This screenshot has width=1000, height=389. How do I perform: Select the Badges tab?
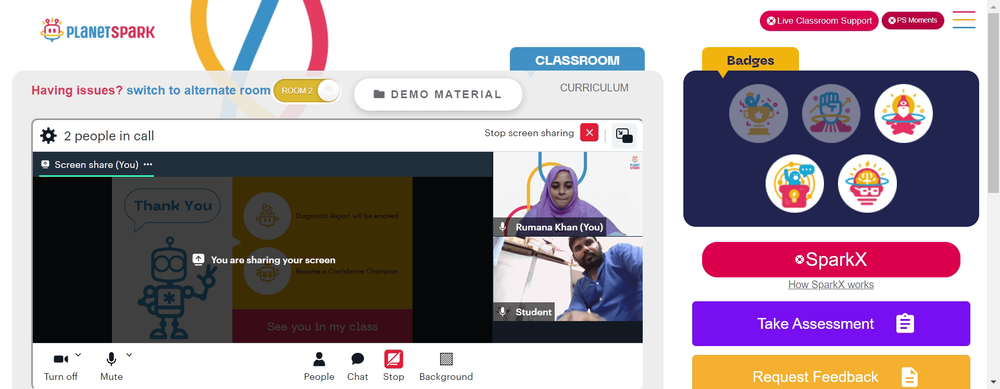tap(750, 61)
